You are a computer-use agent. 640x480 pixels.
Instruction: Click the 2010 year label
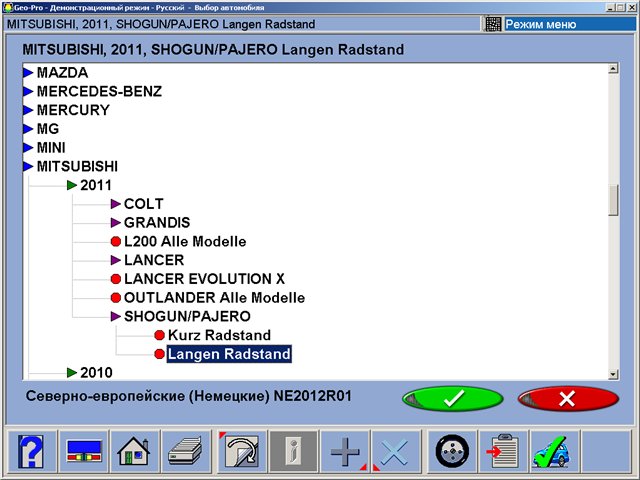pyautogui.click(x=96, y=373)
